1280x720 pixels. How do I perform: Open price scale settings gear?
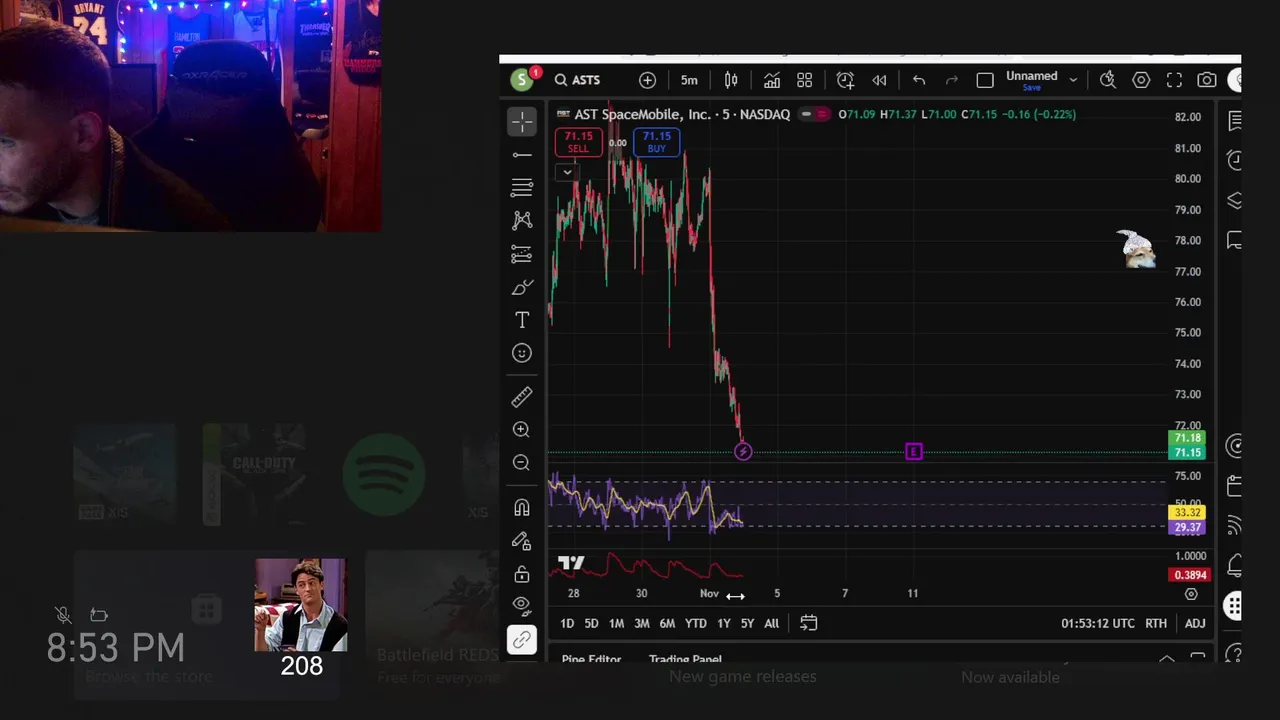pyautogui.click(x=1191, y=594)
